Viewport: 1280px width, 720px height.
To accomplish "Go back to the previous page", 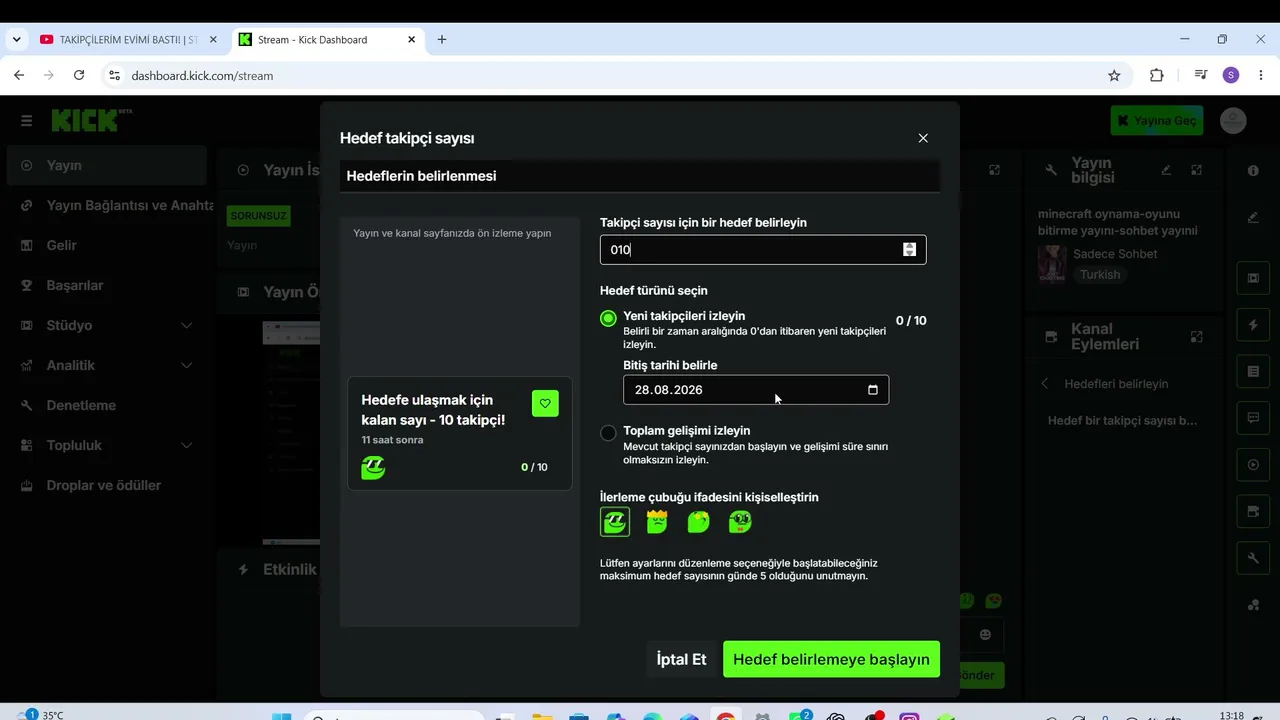I will (x=19, y=75).
